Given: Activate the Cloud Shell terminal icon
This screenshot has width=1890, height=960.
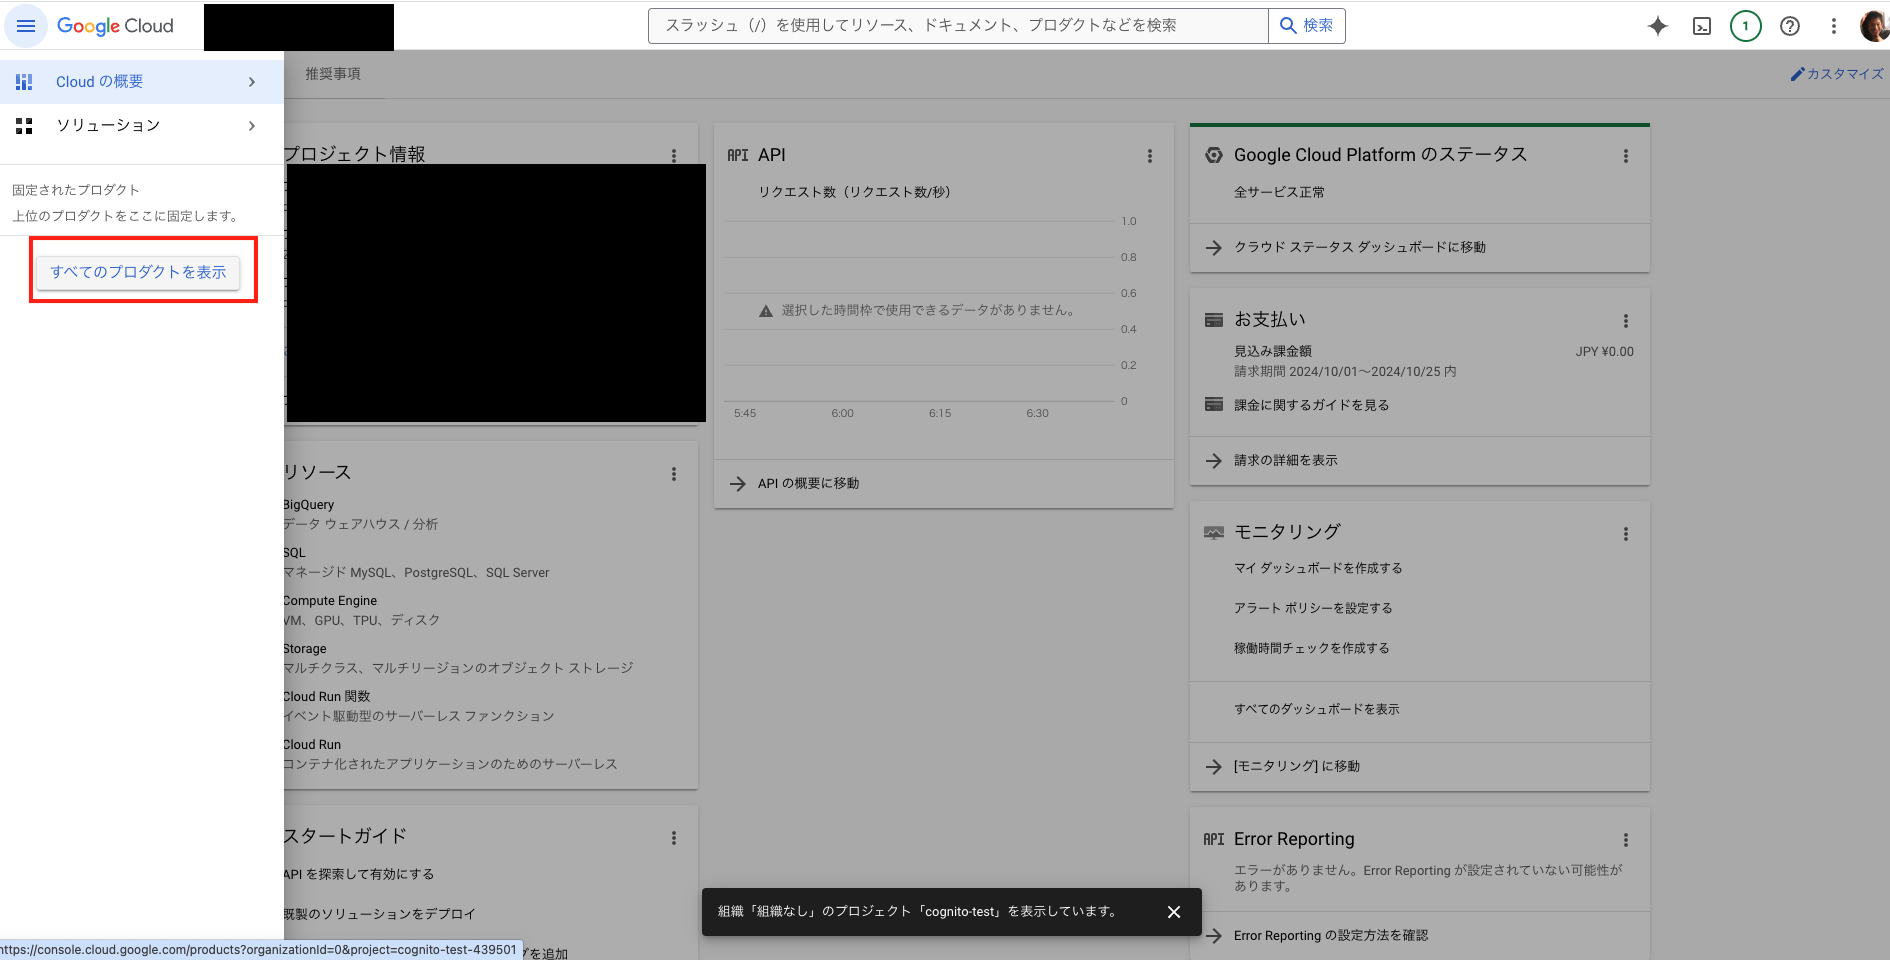Looking at the screenshot, I should click(x=1701, y=26).
